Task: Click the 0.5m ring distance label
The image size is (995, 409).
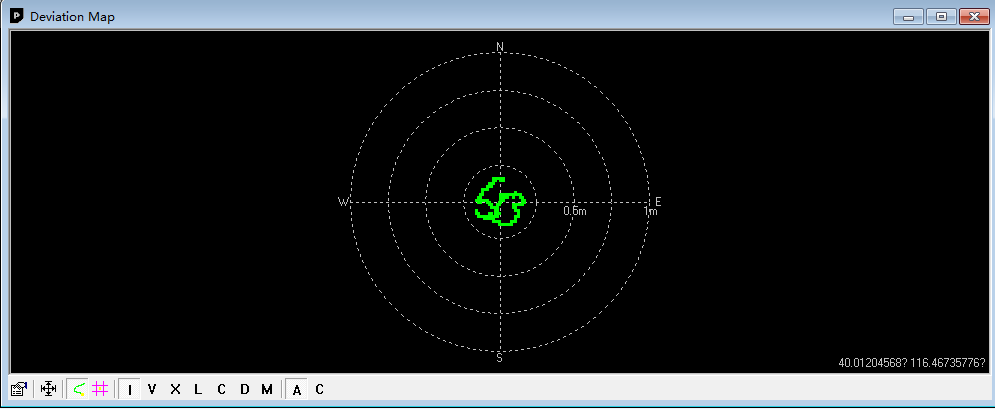Action: point(575,211)
